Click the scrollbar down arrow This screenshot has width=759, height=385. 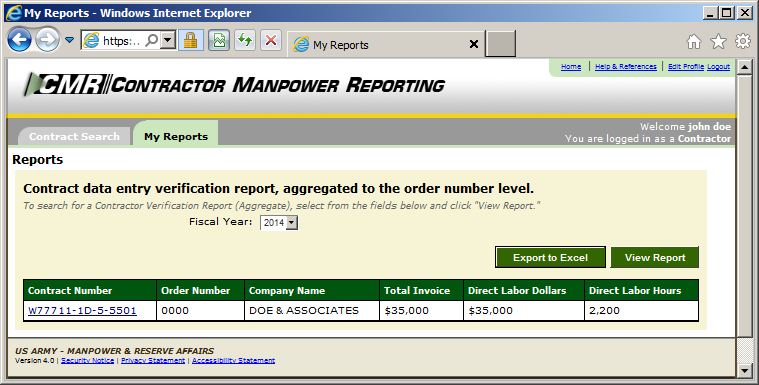744,371
